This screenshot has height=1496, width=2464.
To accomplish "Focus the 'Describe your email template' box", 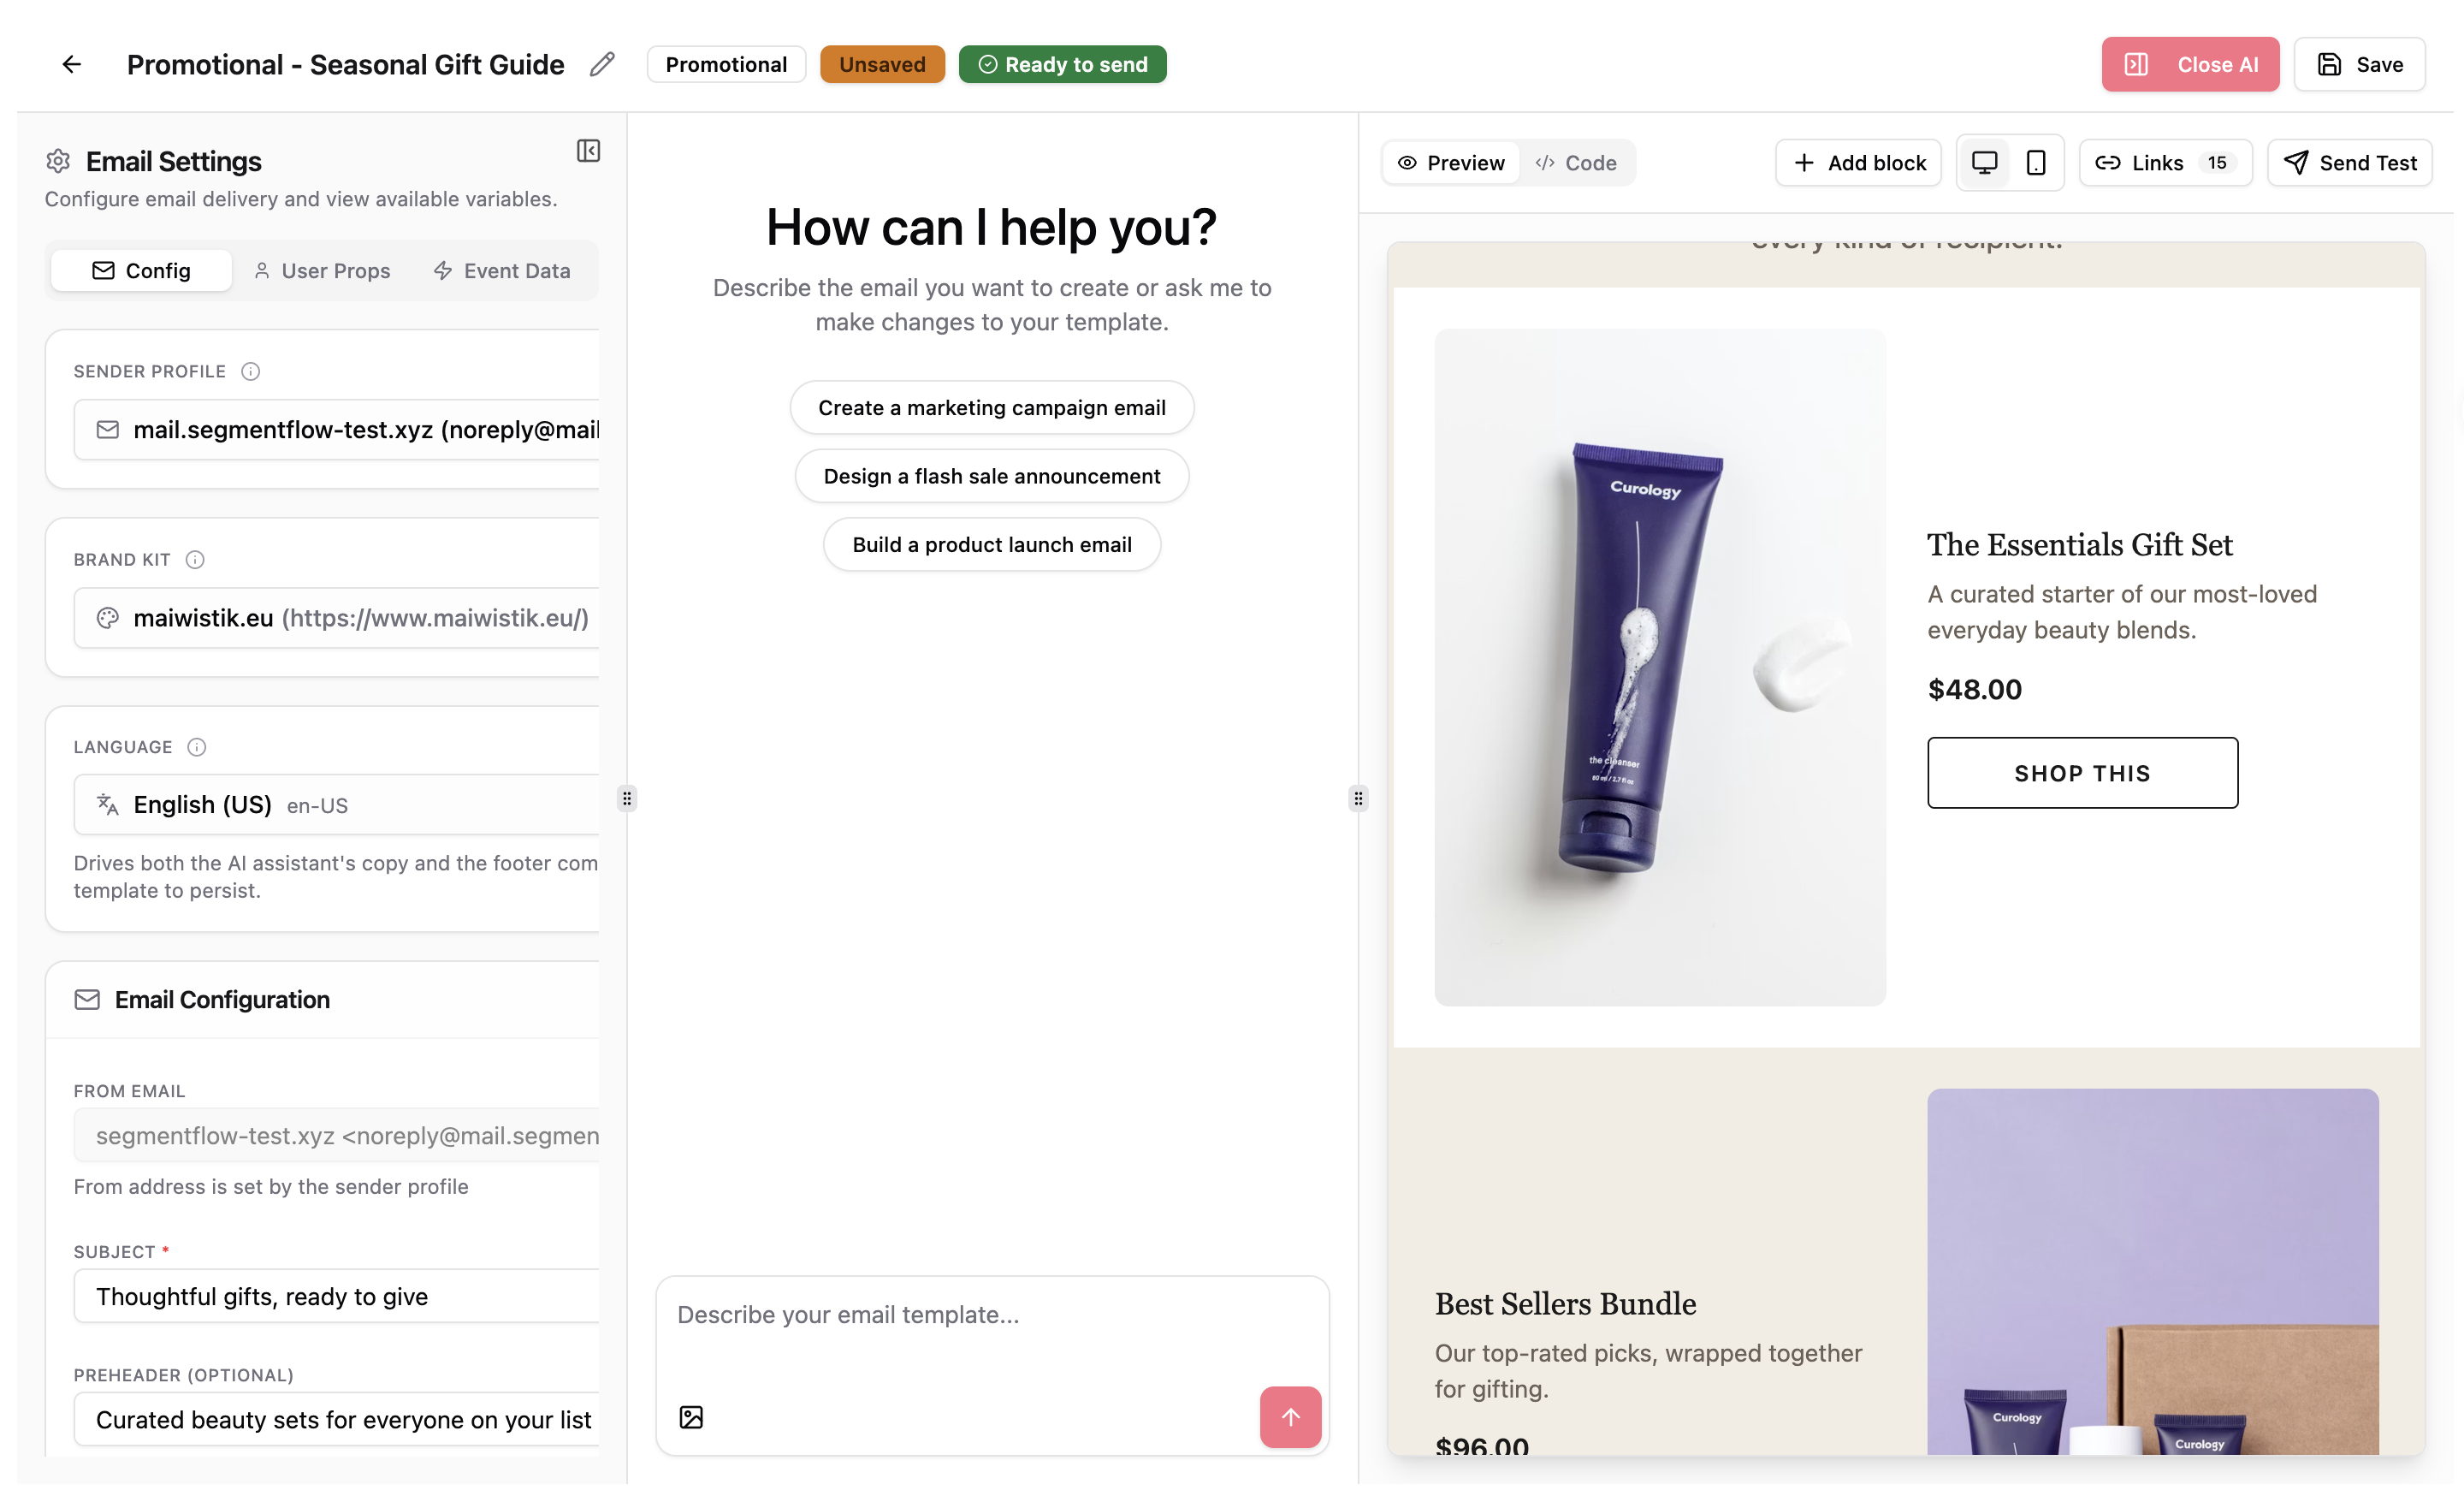I will [x=992, y=1315].
